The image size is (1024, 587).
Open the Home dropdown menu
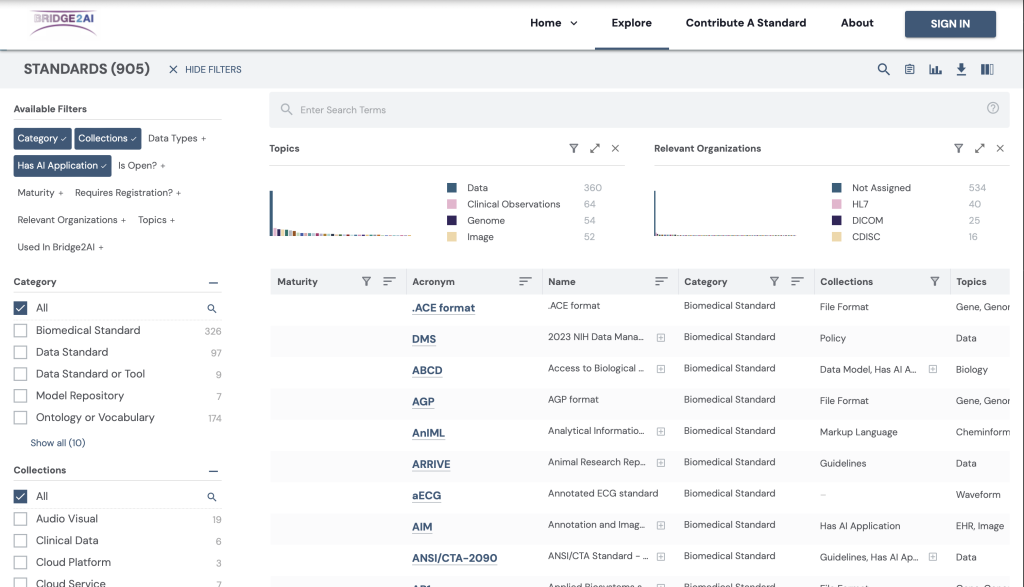(553, 23)
